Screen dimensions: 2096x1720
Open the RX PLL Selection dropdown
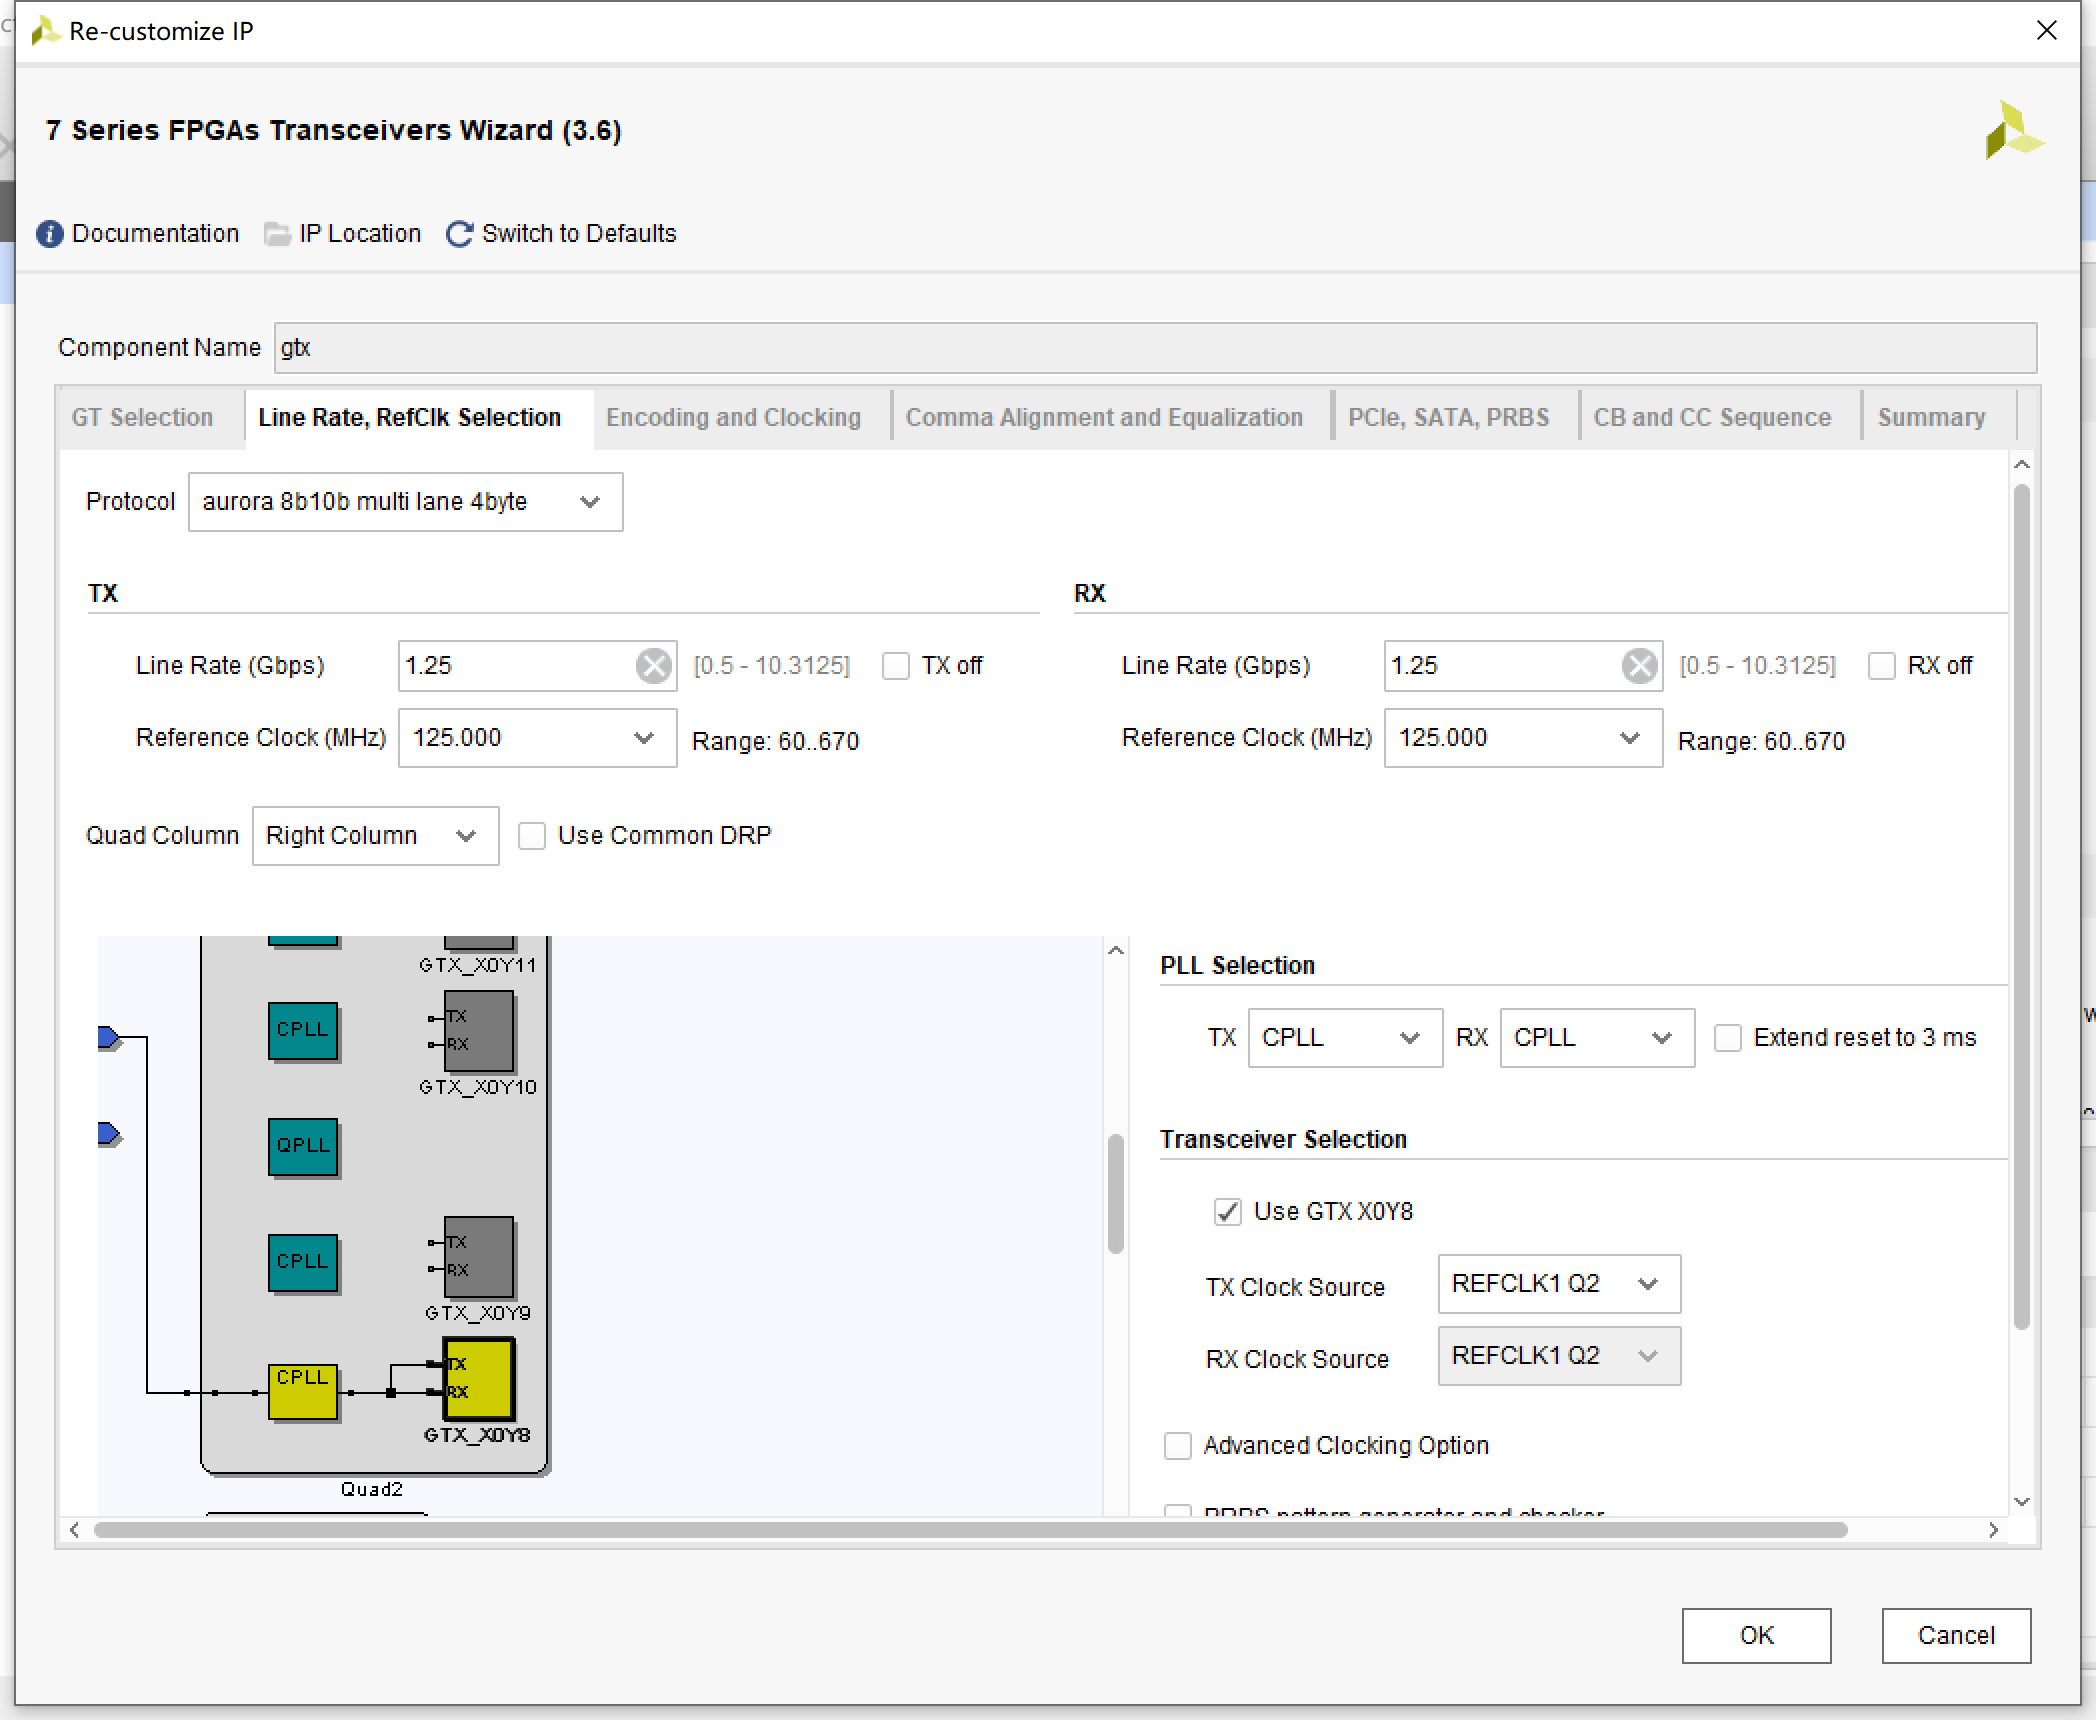coord(1597,1038)
